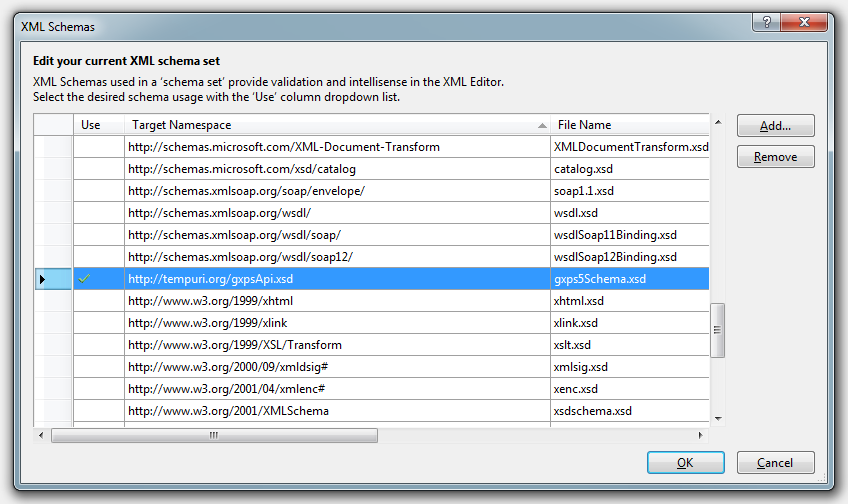This screenshot has width=848, height=504.
Task: Confirm with the OK button
Action: click(x=685, y=463)
